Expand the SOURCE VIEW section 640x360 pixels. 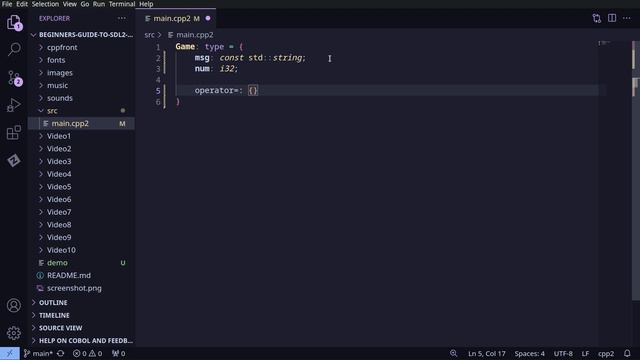tap(82, 328)
